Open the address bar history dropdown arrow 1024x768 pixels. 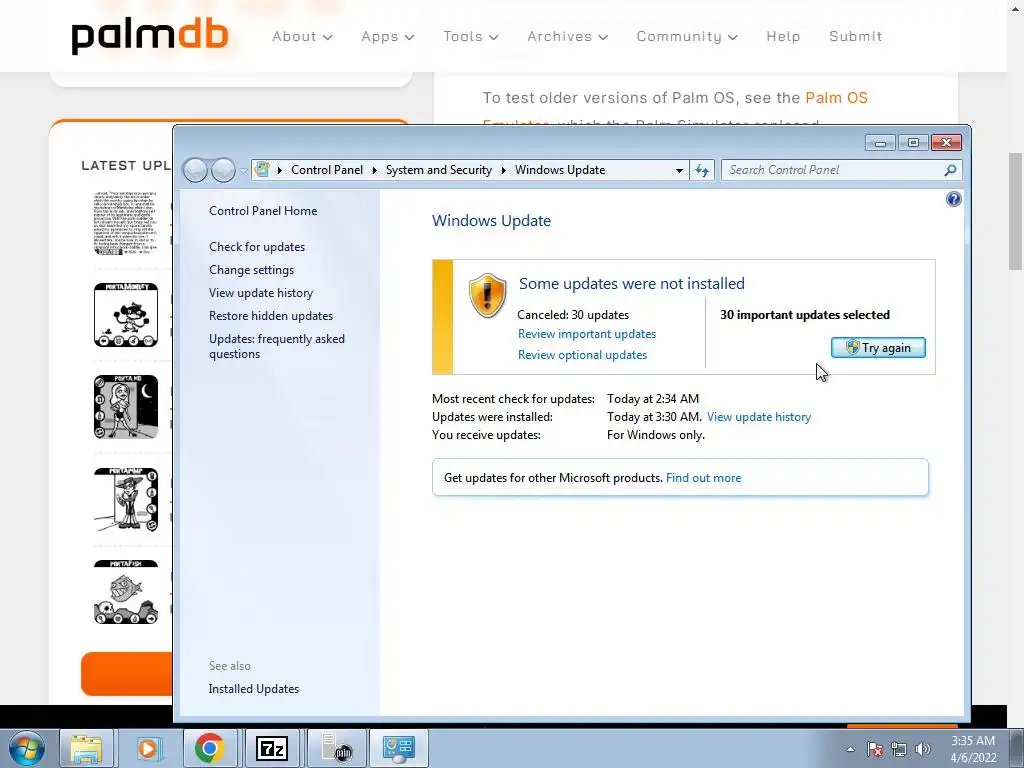coord(679,170)
